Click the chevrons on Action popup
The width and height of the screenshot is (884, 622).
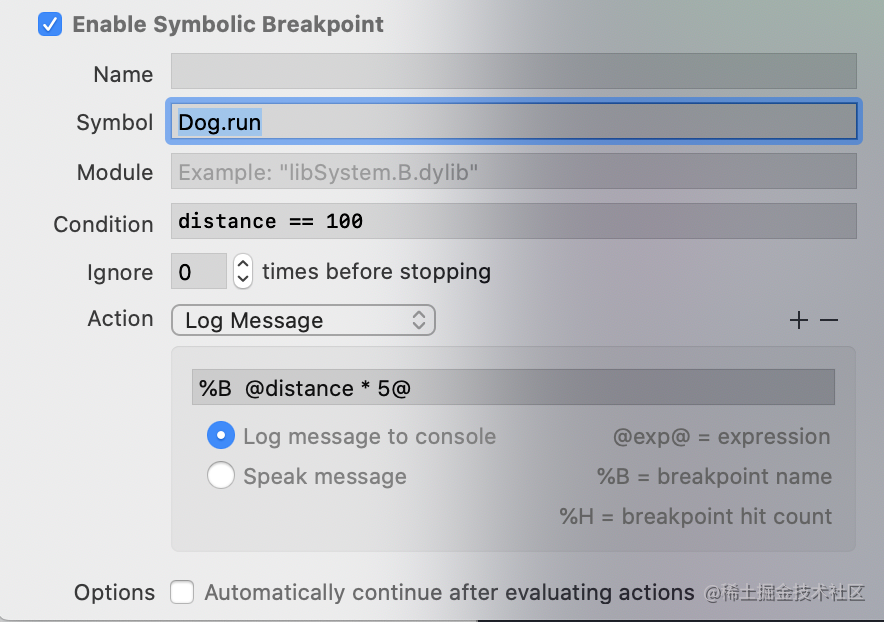click(x=419, y=320)
